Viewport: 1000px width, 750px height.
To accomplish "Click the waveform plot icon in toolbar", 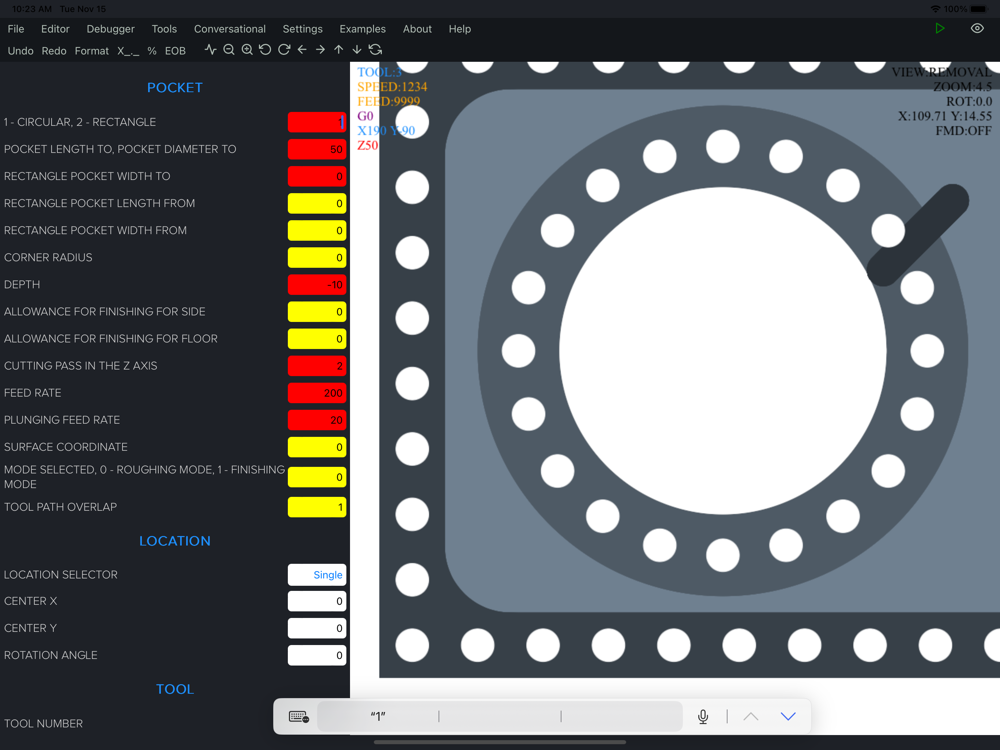I will coord(210,50).
